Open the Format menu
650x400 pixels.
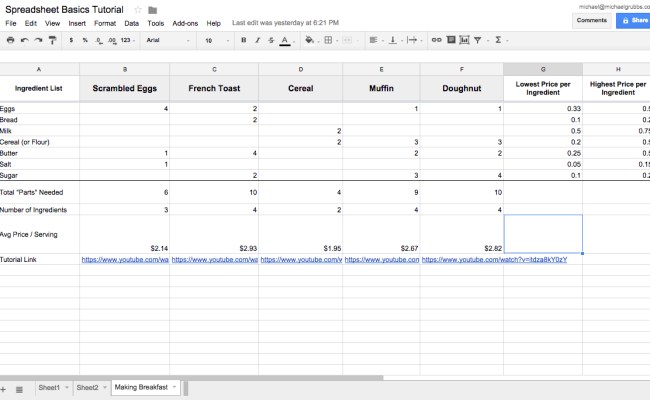(105, 23)
